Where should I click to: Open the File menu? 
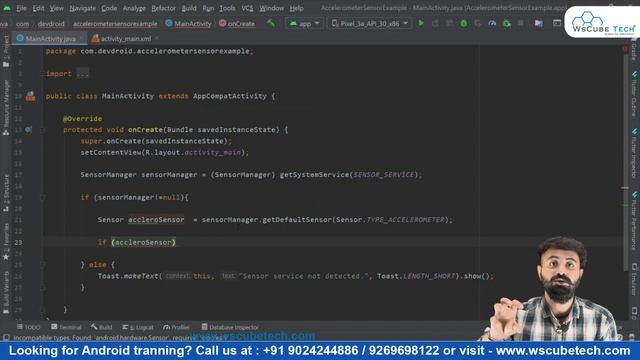click(21, 8)
